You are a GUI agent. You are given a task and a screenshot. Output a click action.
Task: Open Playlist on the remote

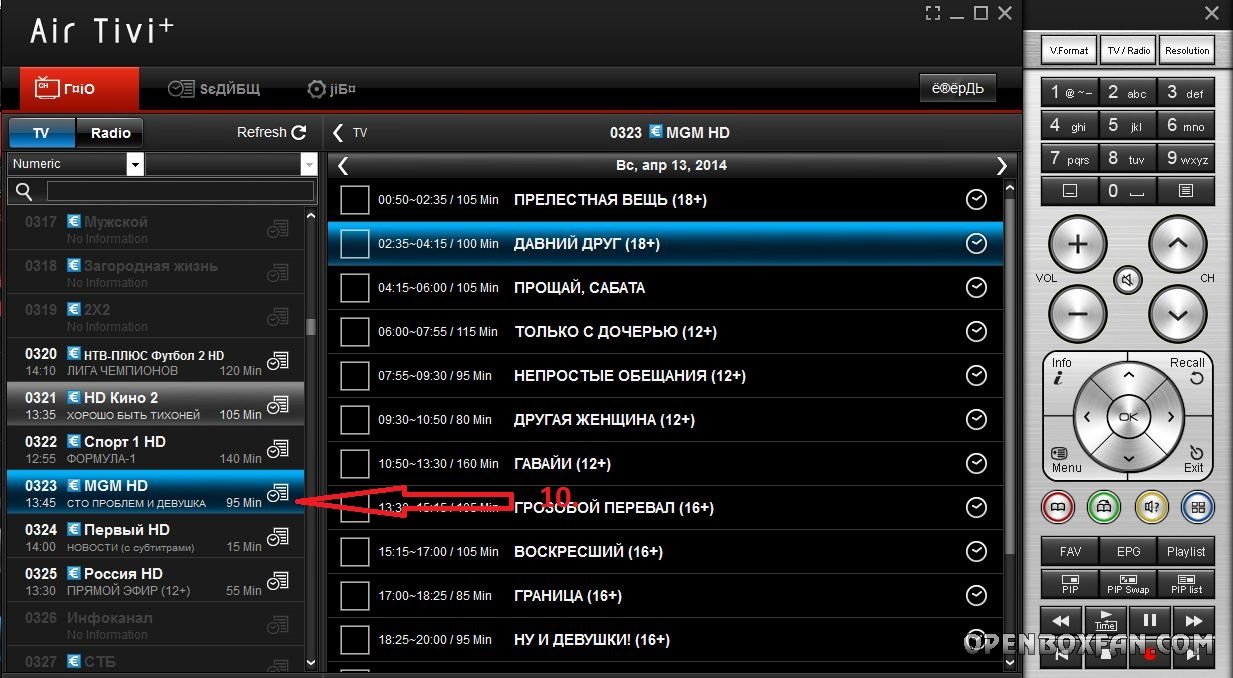1187,551
